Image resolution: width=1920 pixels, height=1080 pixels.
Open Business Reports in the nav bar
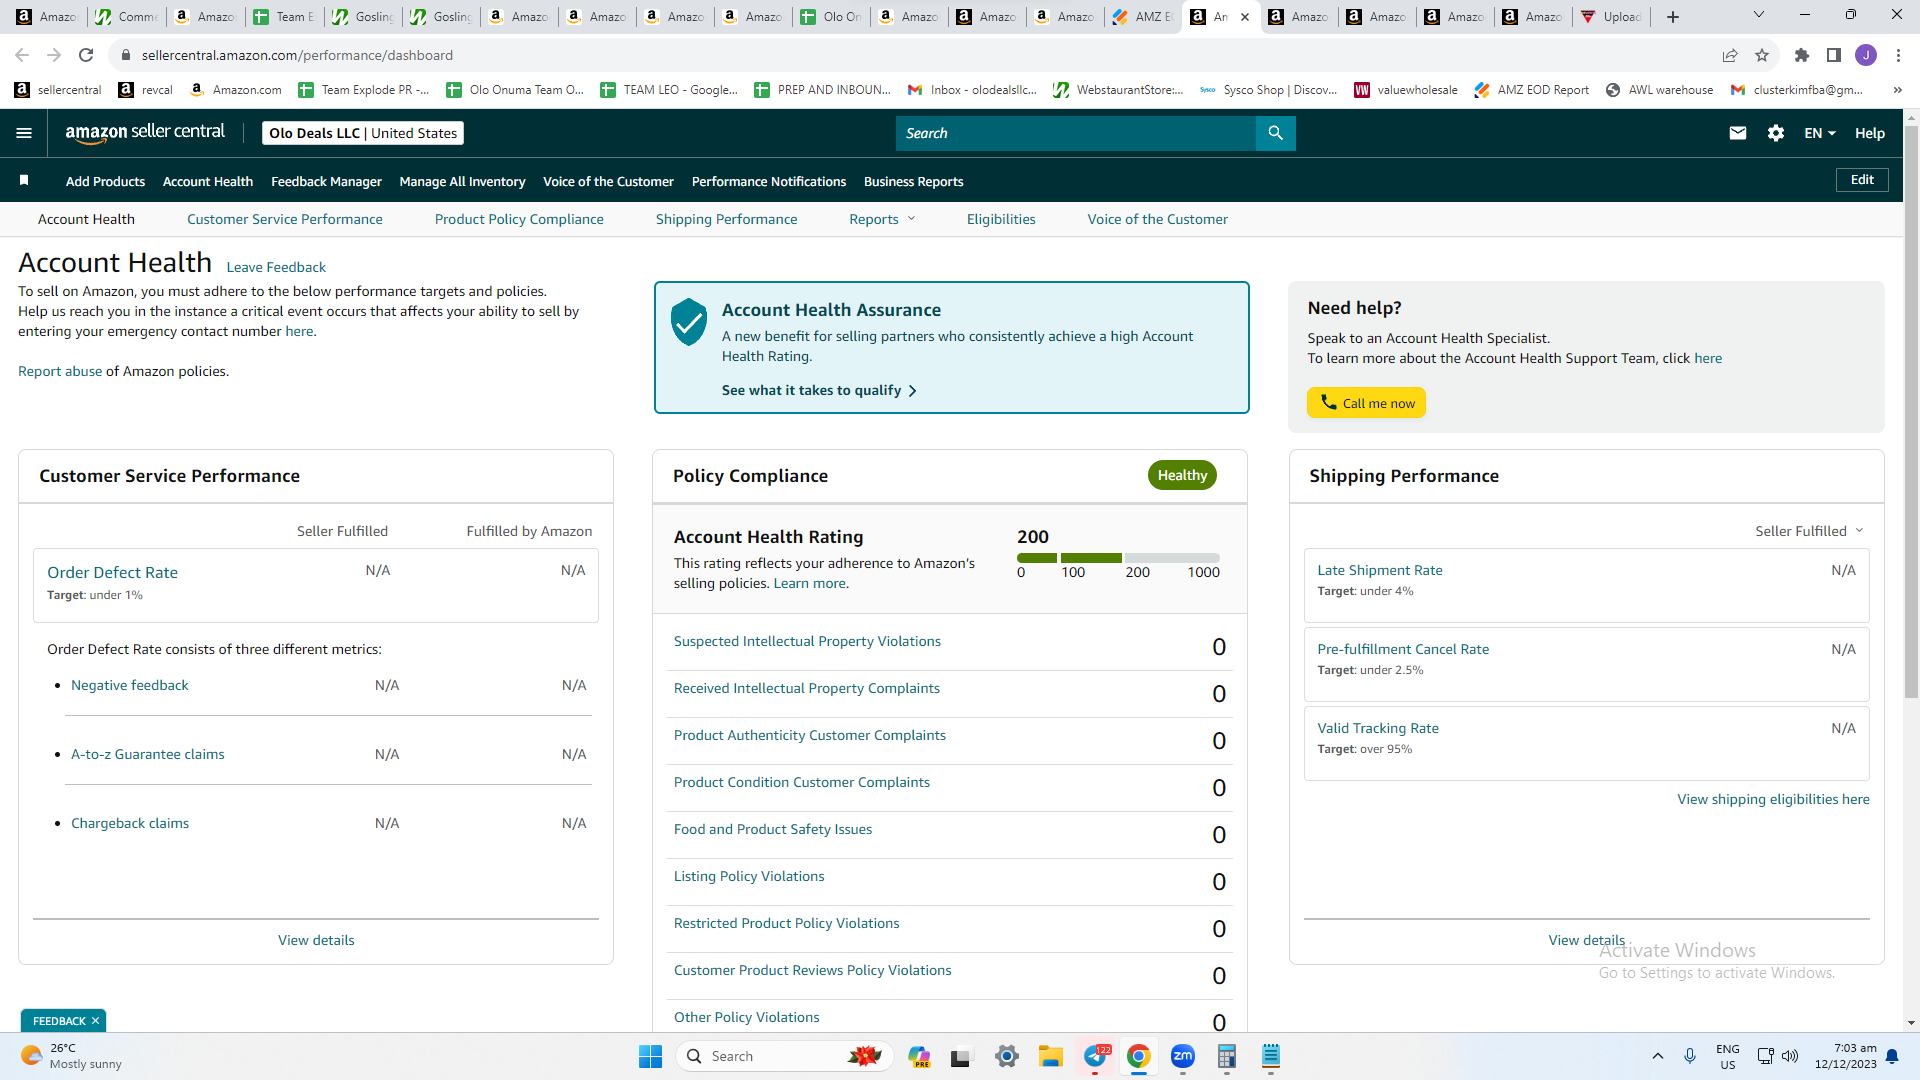click(914, 181)
